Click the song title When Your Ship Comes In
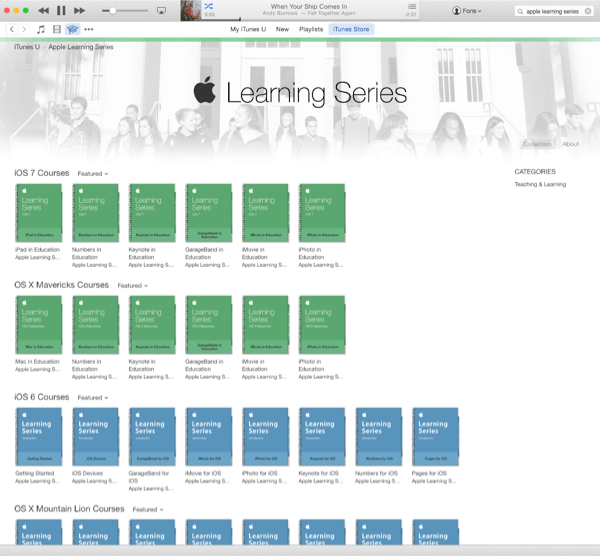Viewport: 600px width, 556px height. coord(309,7)
